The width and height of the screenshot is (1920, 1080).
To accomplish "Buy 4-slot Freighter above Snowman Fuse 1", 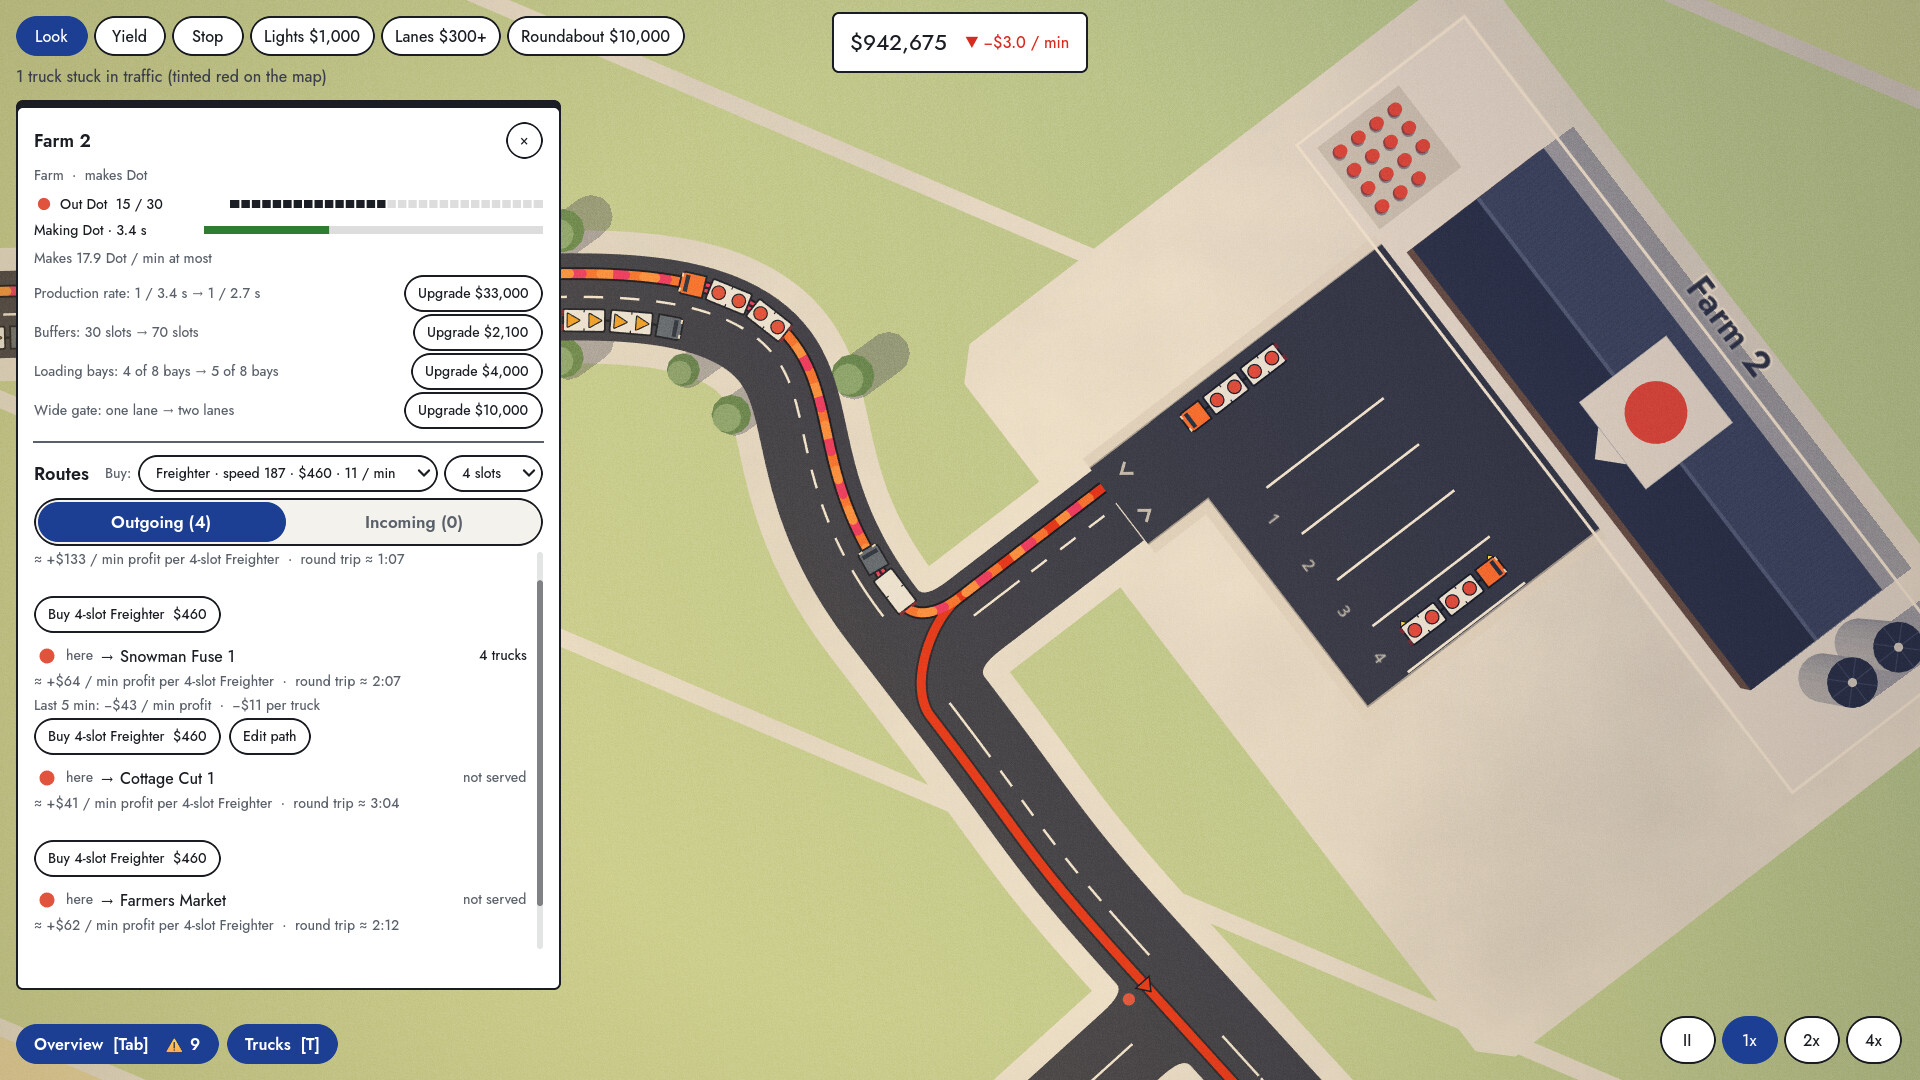I will pyautogui.click(x=127, y=614).
